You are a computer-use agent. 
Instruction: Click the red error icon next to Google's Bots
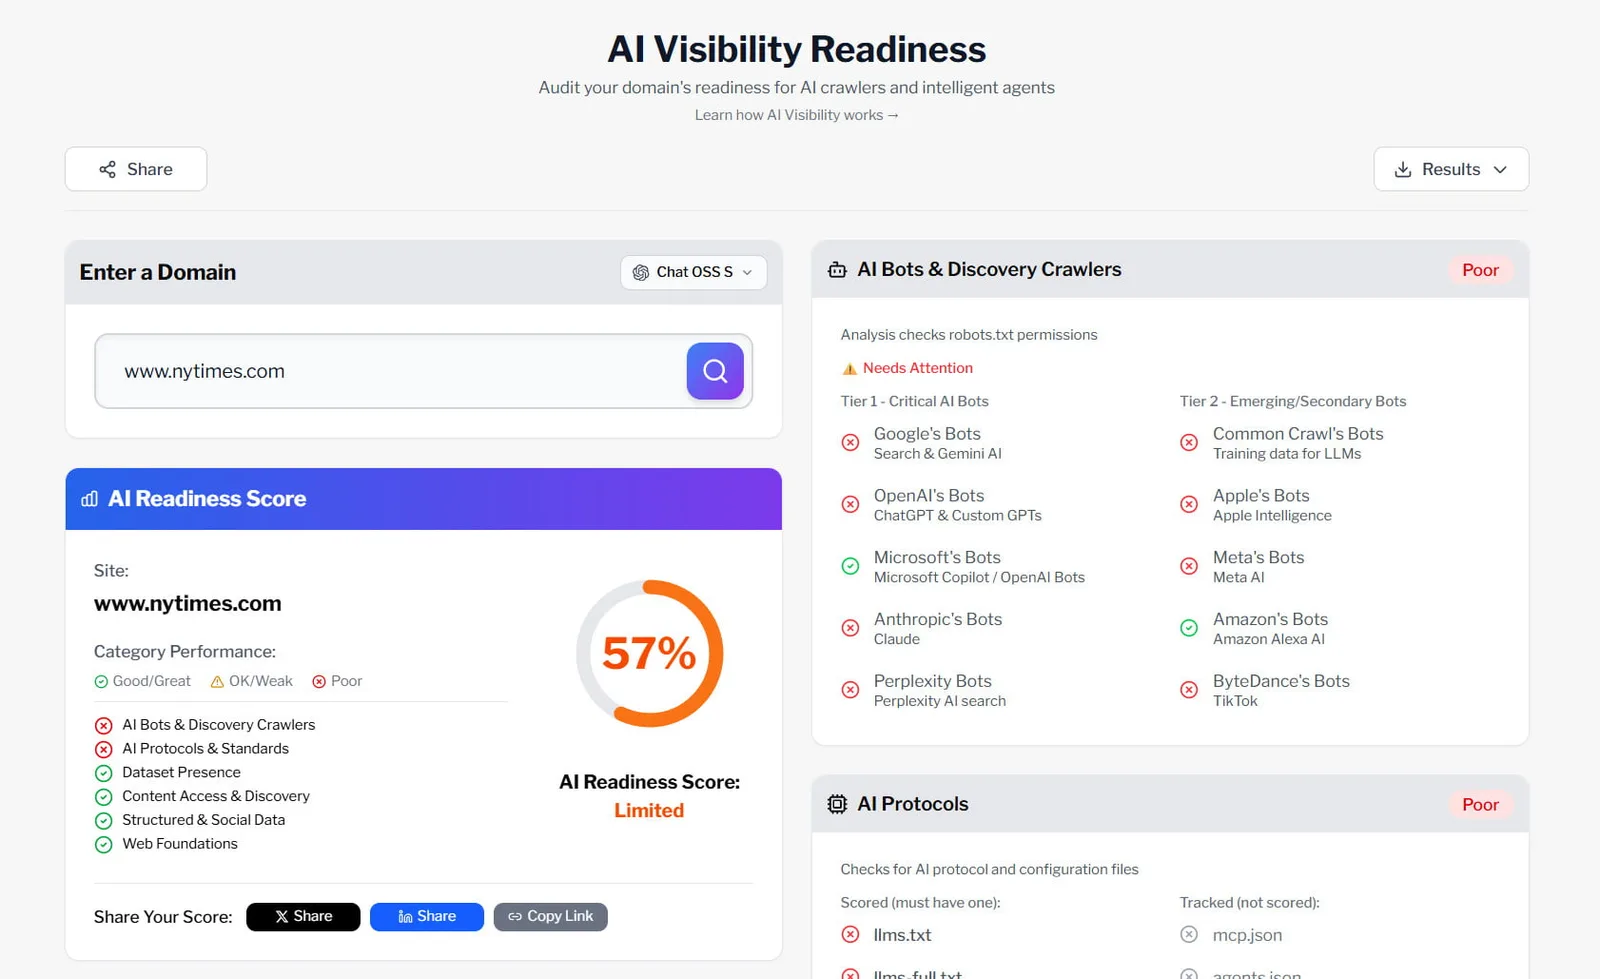(850, 442)
